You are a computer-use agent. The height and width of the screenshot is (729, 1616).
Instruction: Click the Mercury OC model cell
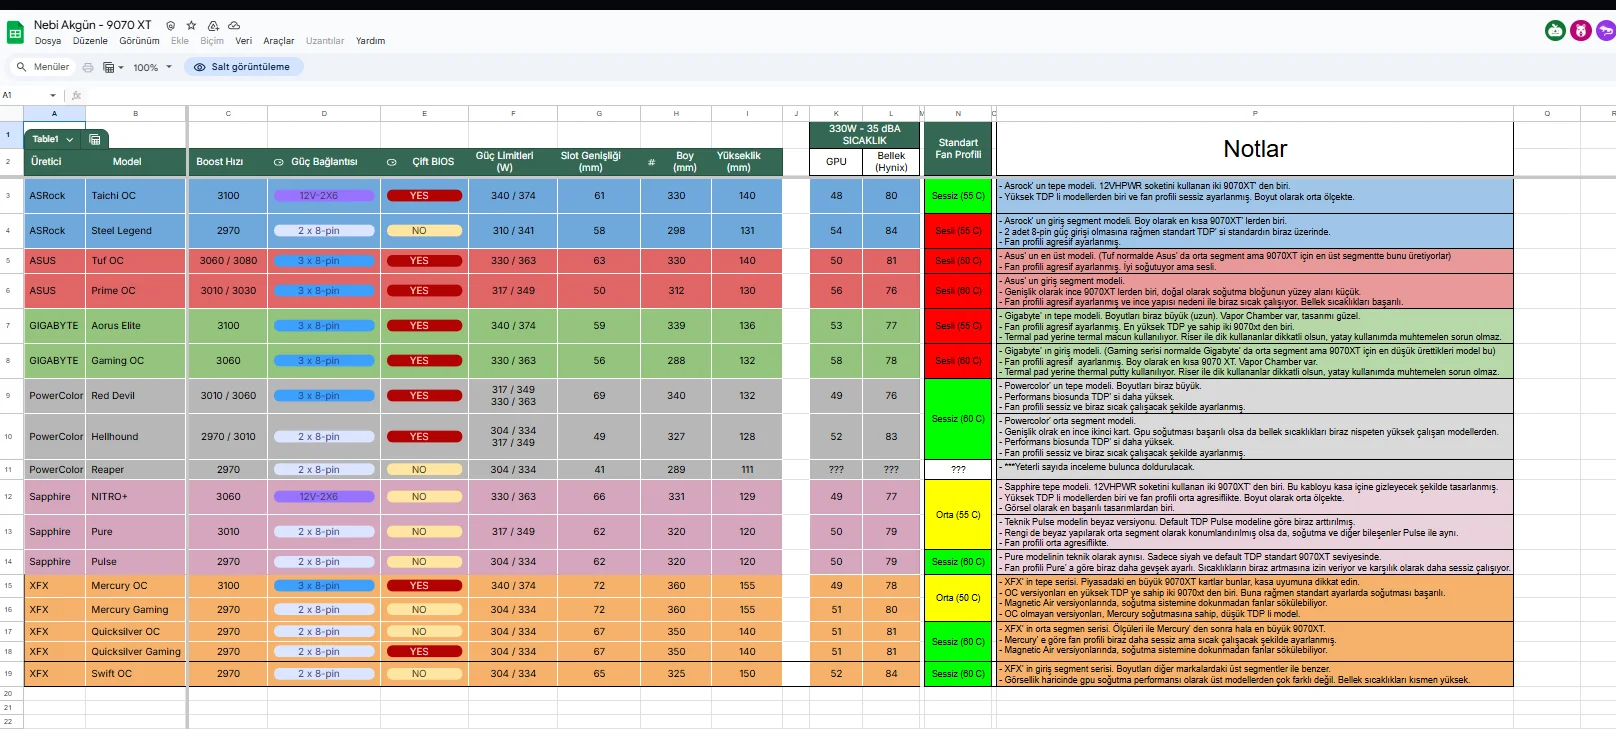[x=136, y=586]
